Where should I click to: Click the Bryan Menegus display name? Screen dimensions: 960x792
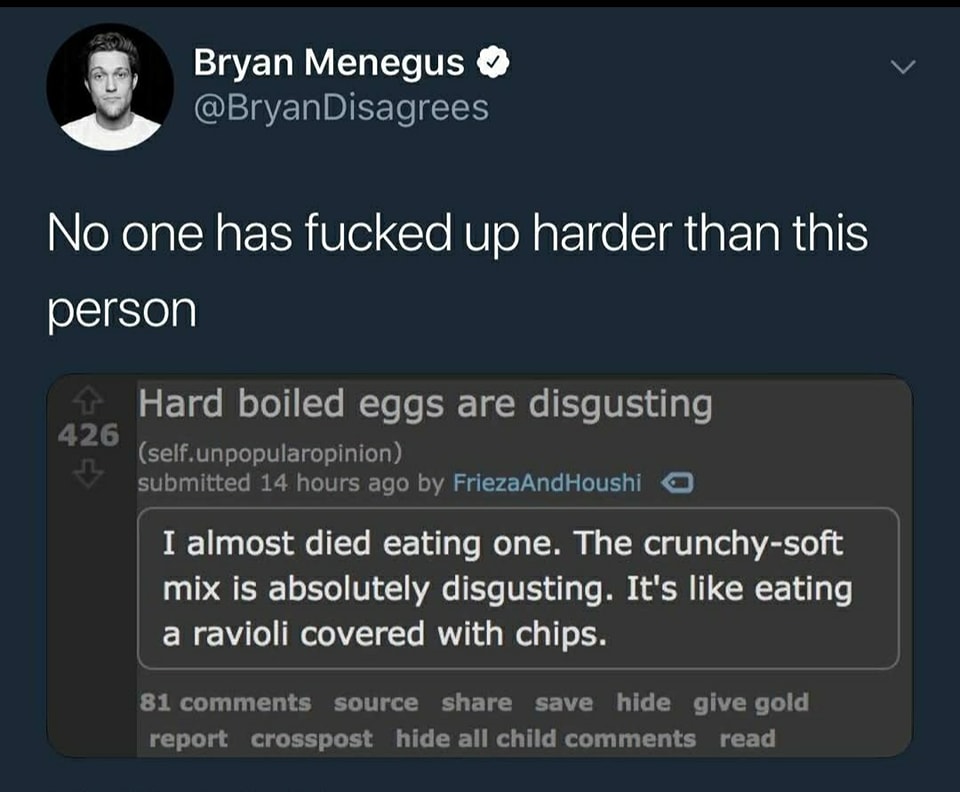[x=329, y=63]
